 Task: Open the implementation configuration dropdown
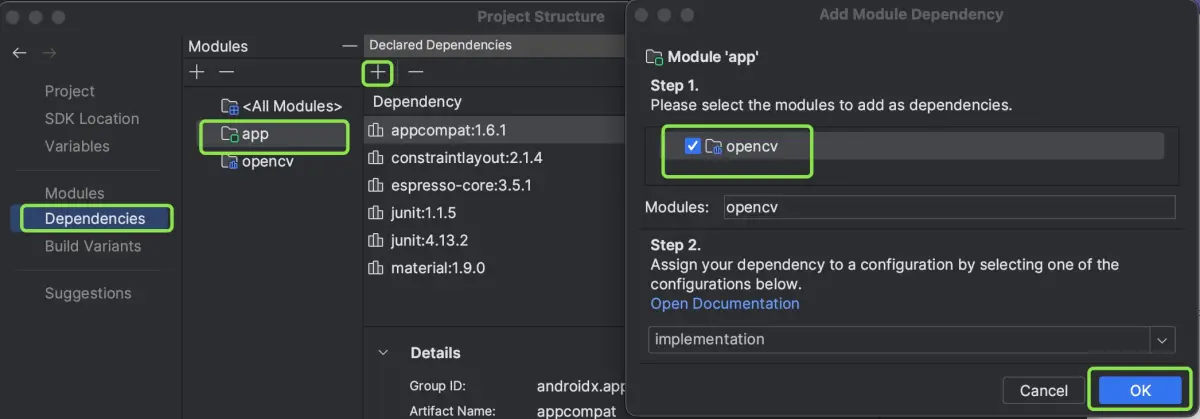[1162, 340]
